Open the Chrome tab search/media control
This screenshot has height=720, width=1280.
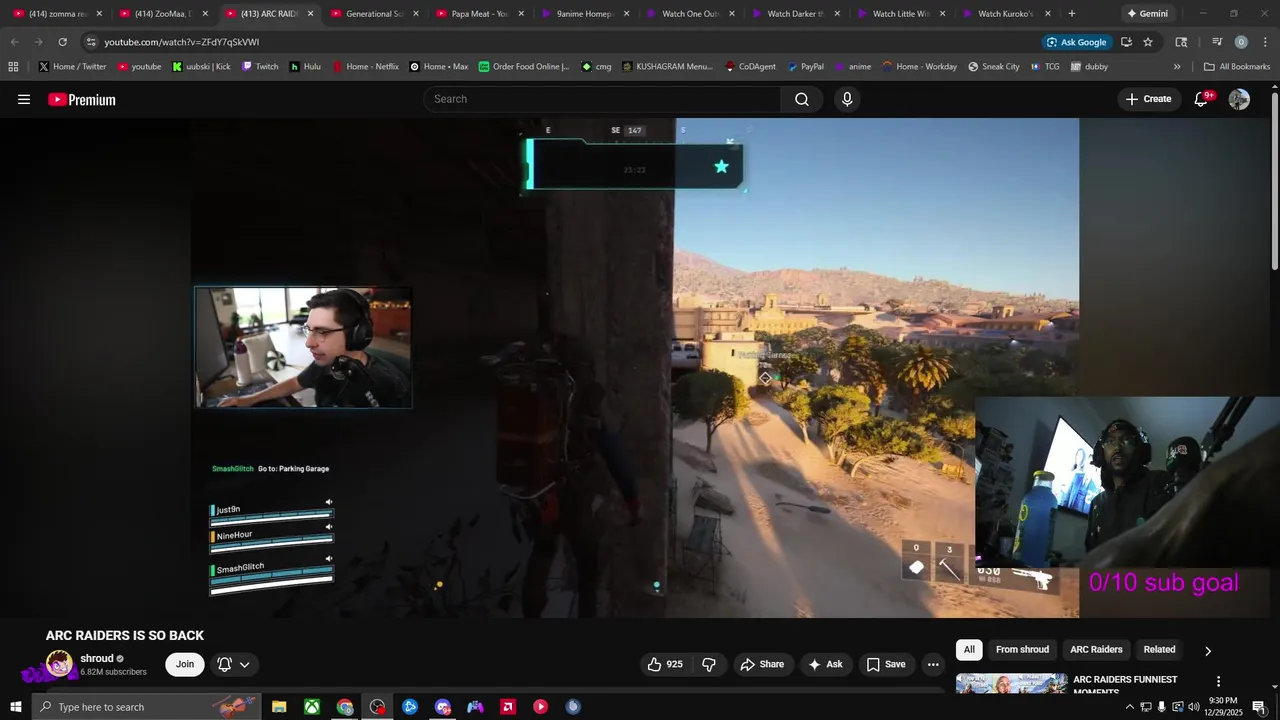tap(1217, 42)
